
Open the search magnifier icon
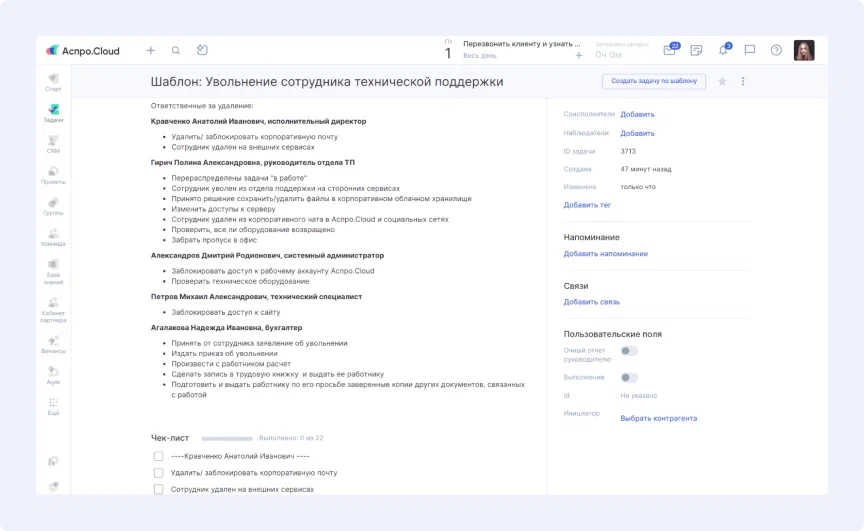[176, 50]
